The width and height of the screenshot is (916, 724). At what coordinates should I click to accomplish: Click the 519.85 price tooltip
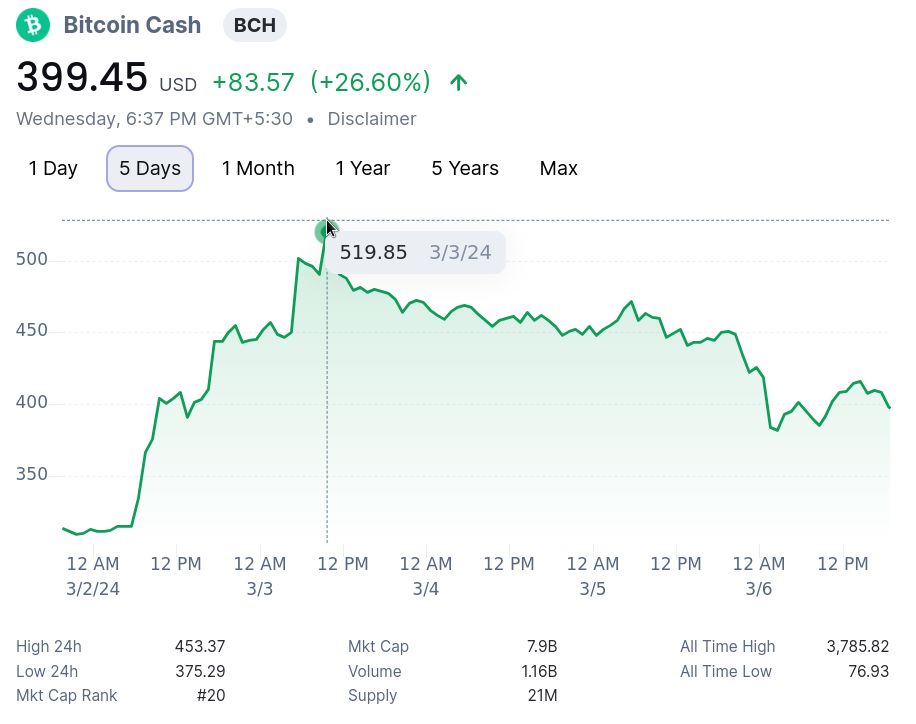(x=415, y=252)
